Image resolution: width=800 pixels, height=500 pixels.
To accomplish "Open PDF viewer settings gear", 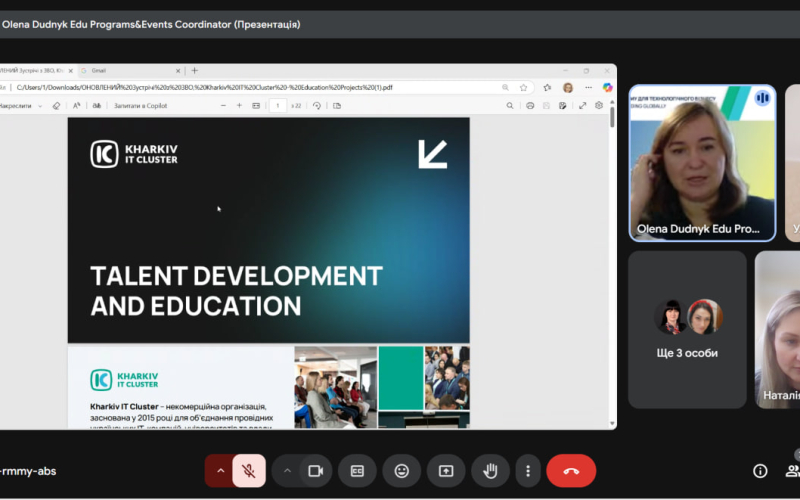I will pyautogui.click(x=599, y=106).
